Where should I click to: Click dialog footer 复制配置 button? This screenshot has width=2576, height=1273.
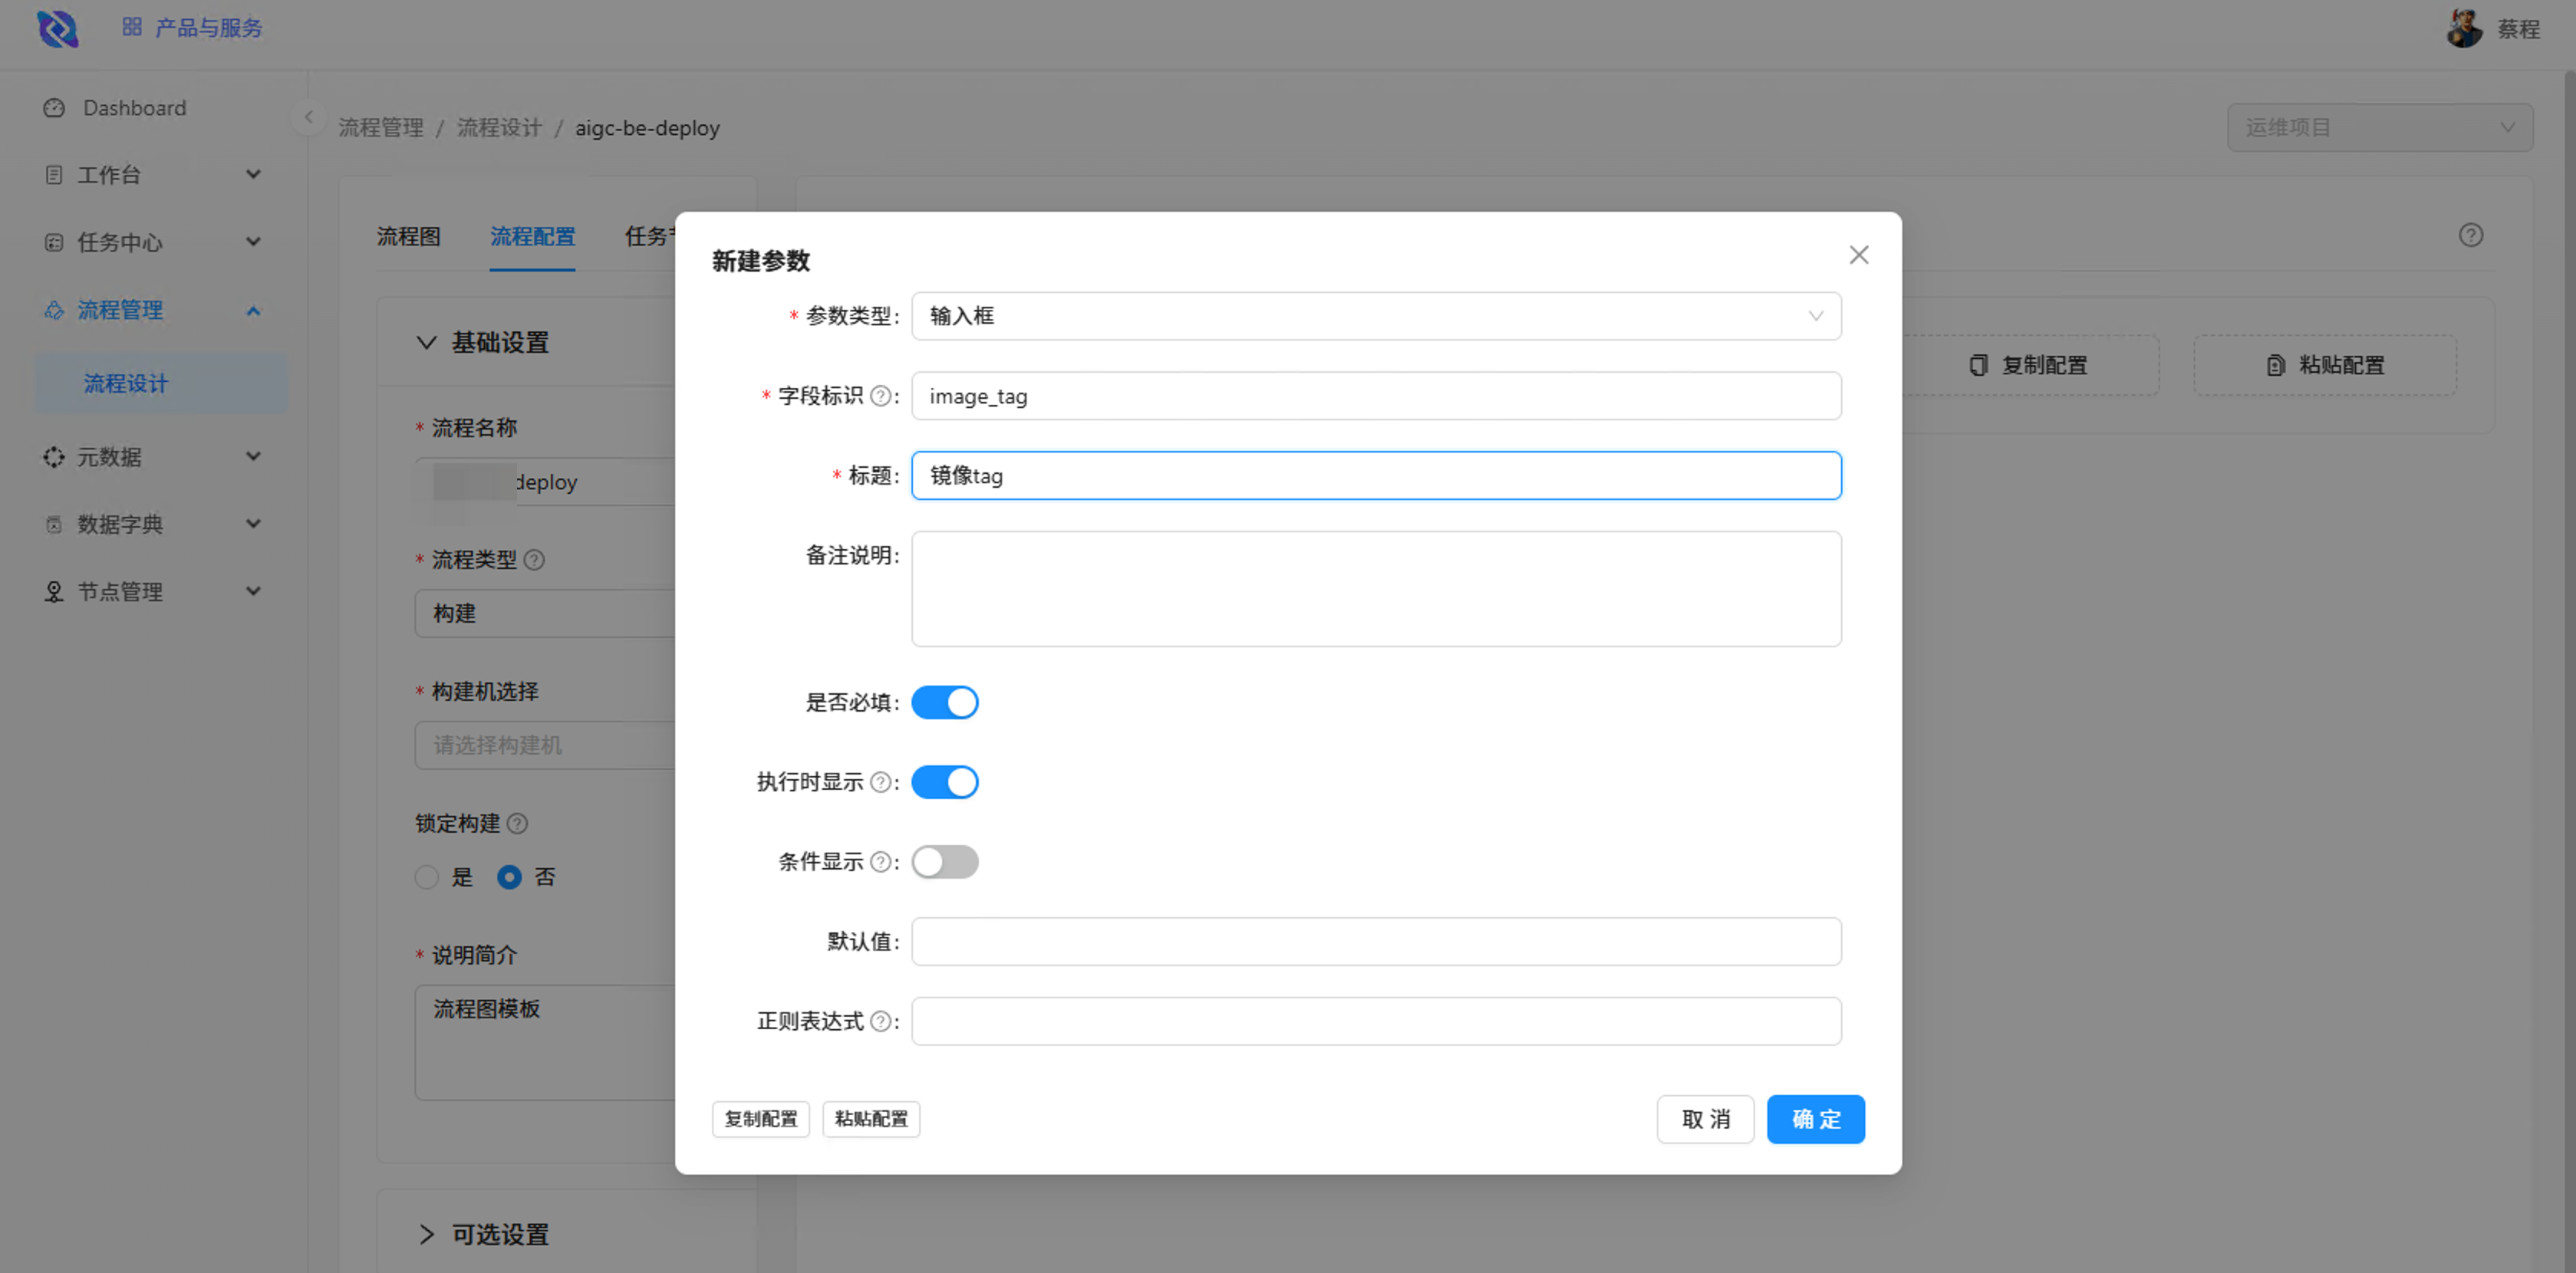coord(760,1119)
